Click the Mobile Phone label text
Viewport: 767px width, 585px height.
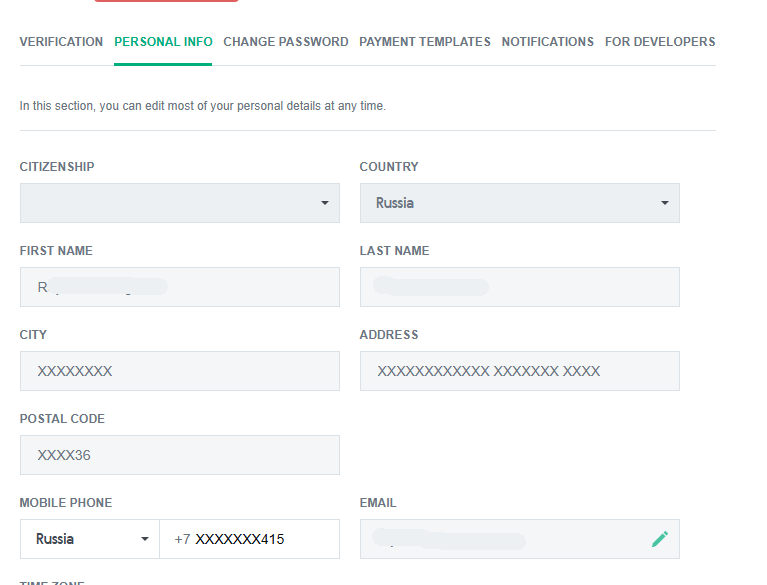coord(66,503)
